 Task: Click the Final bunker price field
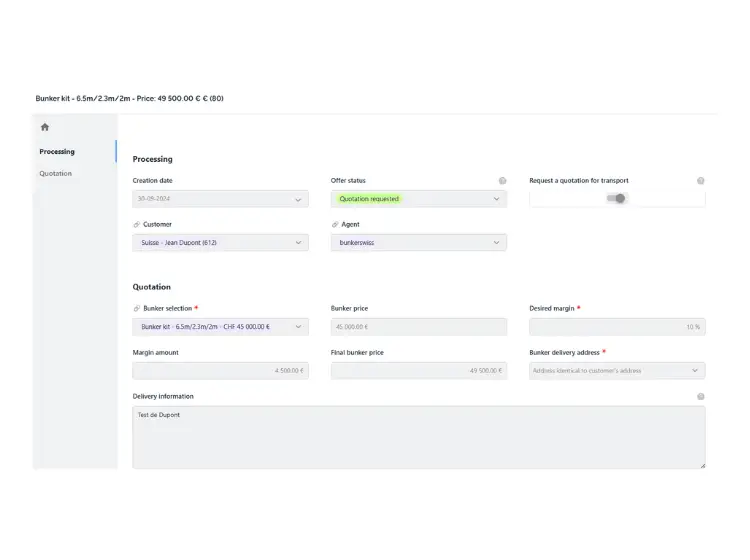418,370
